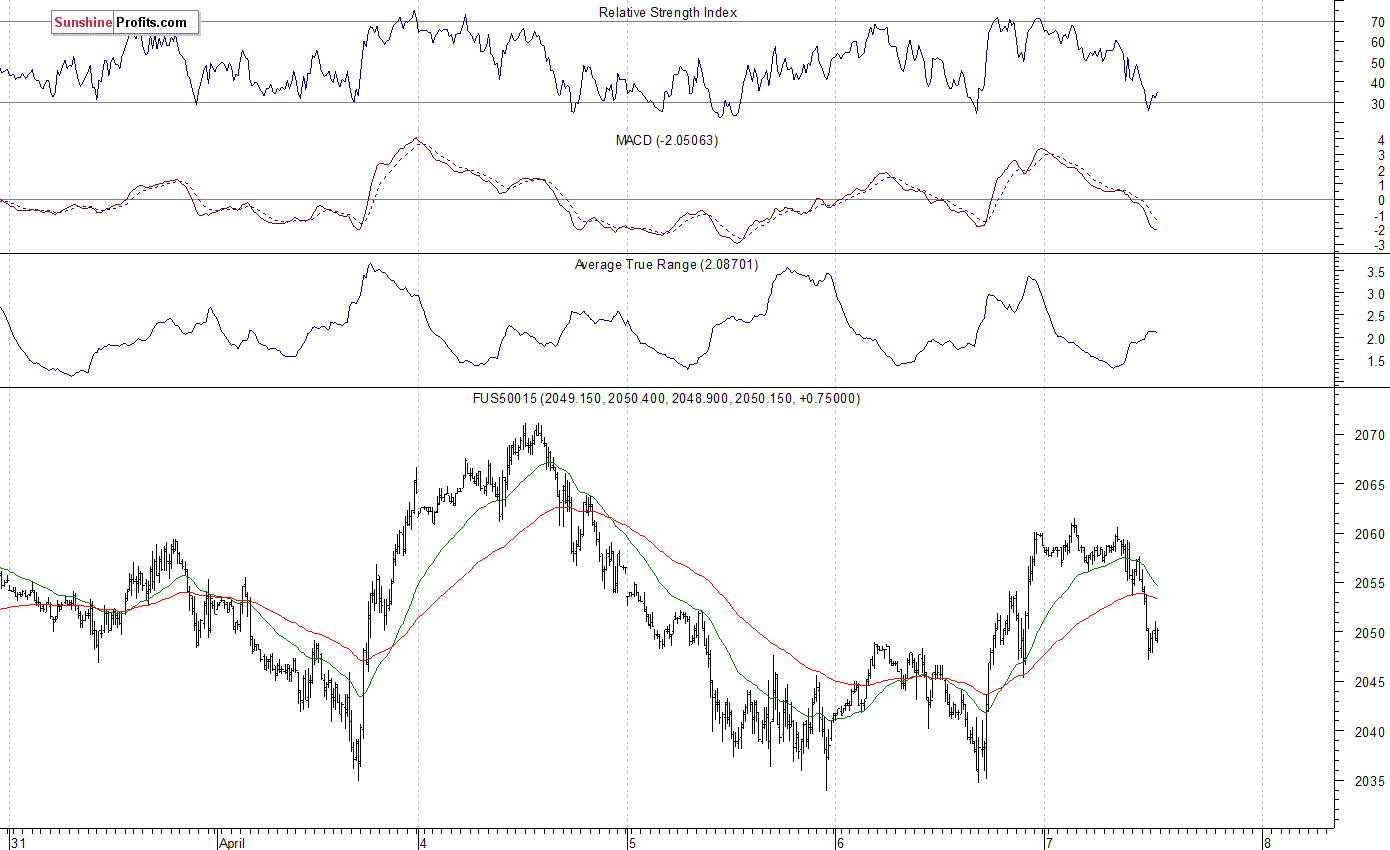
Task: Click the '4' date axis label
Action: pyautogui.click(x=424, y=842)
